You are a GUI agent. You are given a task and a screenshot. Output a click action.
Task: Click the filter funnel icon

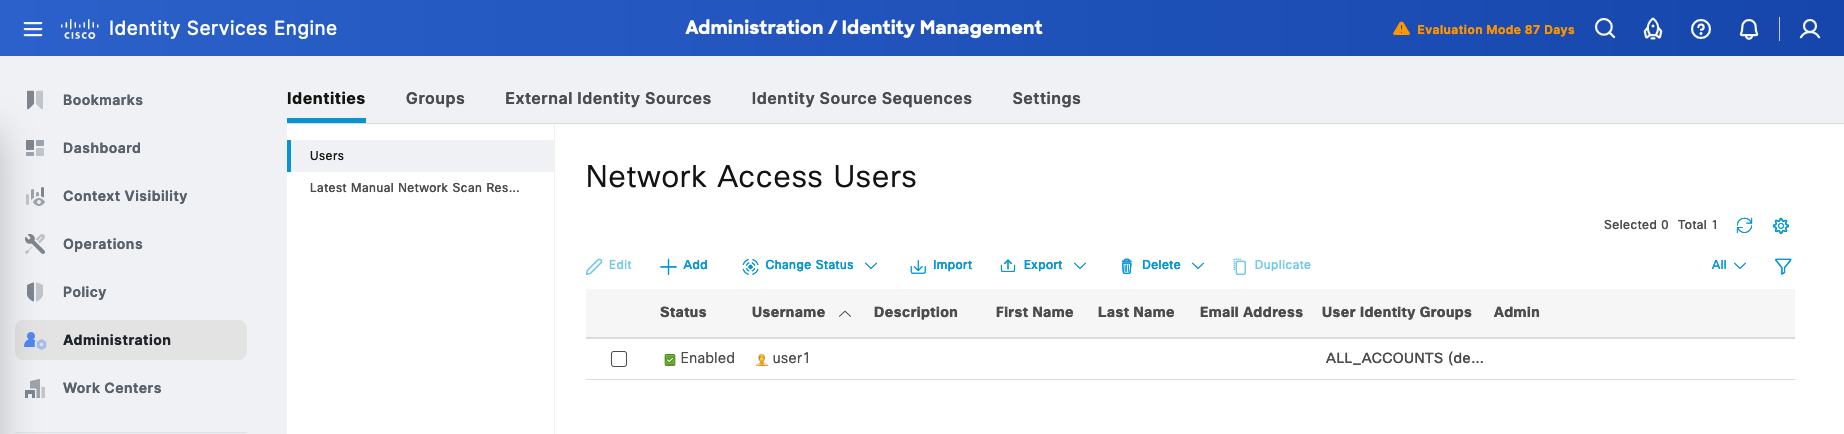point(1782,266)
